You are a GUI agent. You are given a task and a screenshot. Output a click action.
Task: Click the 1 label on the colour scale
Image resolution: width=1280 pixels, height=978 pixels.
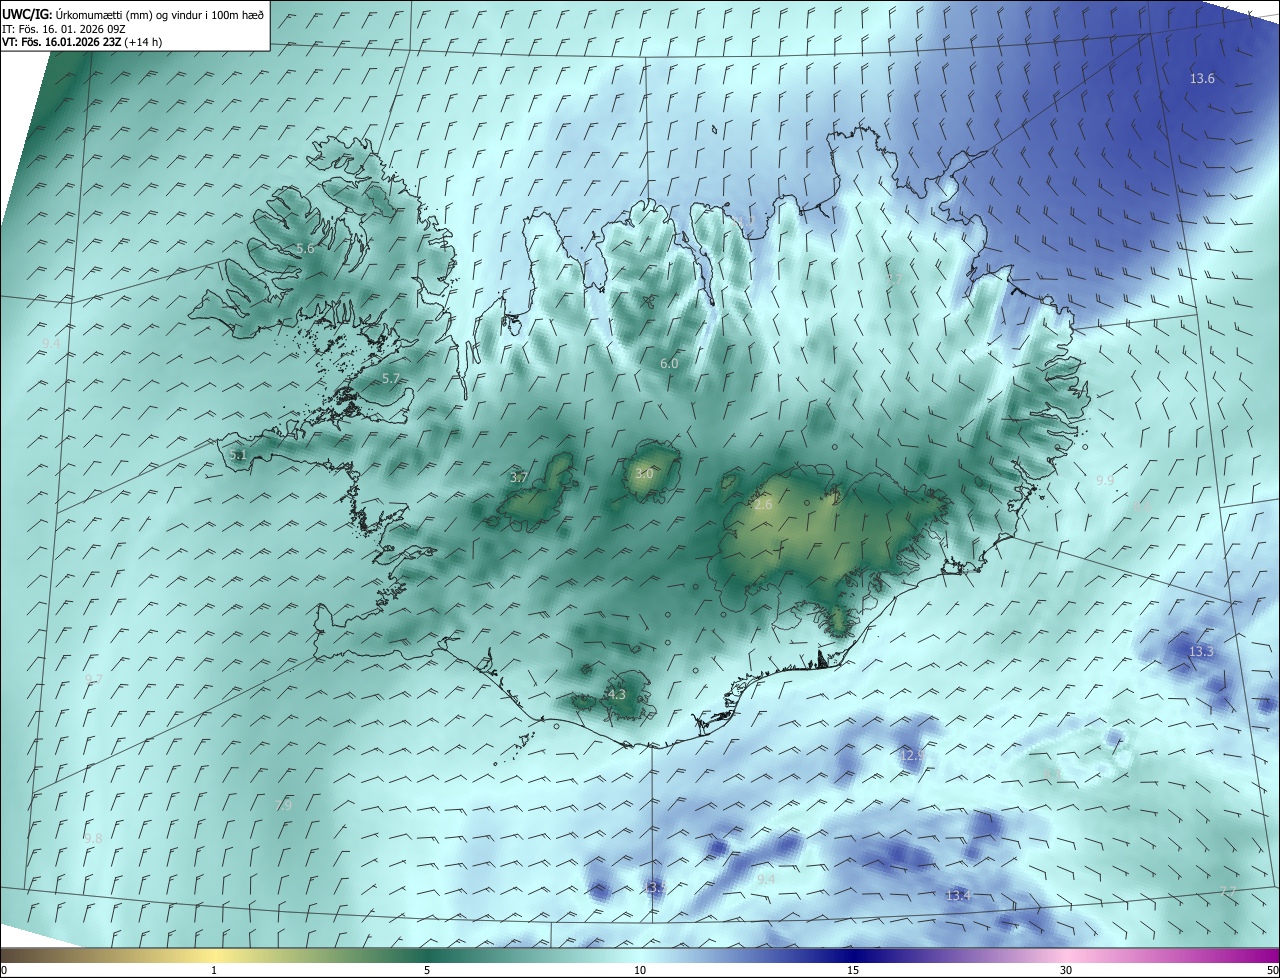click(x=214, y=971)
